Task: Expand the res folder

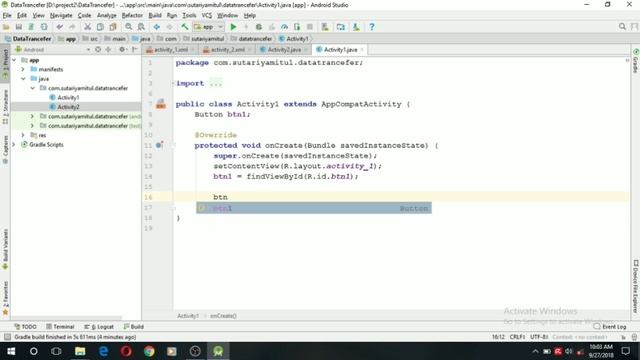Action: pyautogui.click(x=23, y=135)
